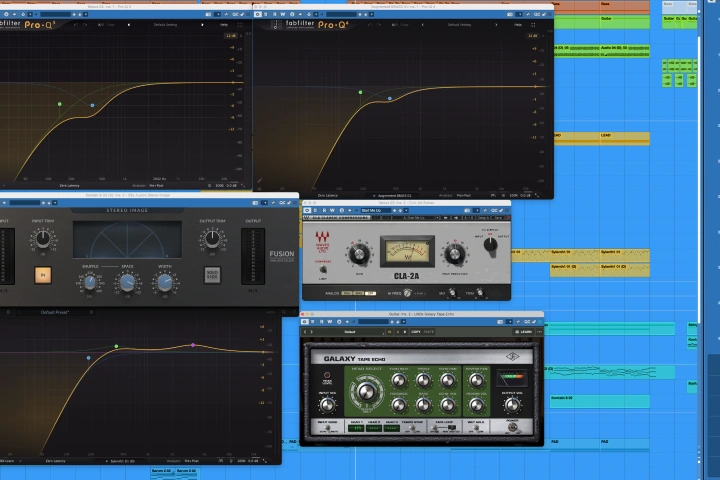Open the Help menu in Pro-Q 4

tap(518, 24)
